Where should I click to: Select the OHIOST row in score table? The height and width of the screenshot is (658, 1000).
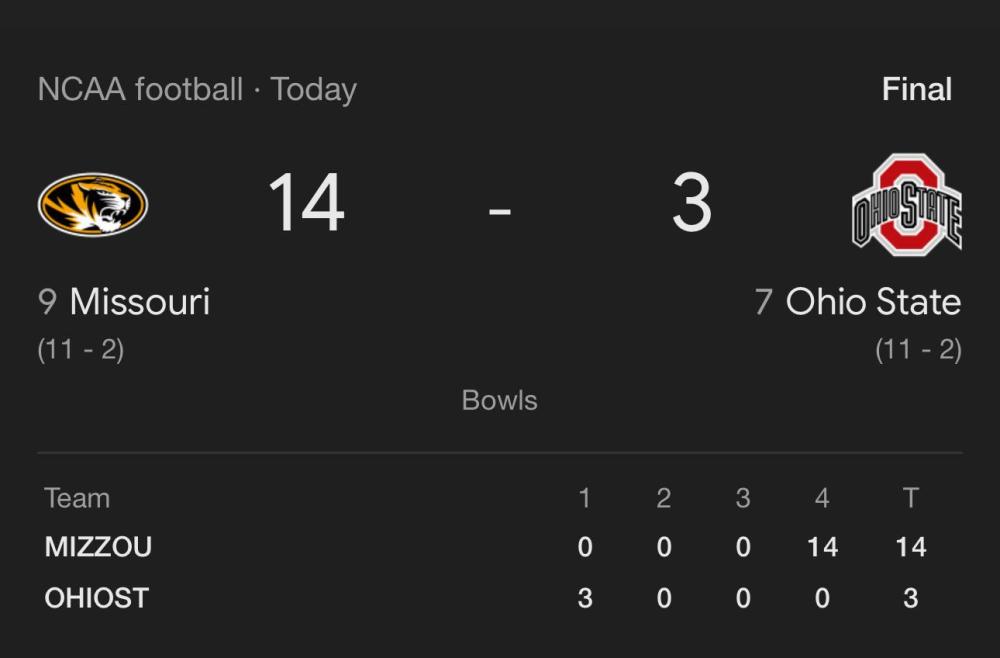coord(500,598)
